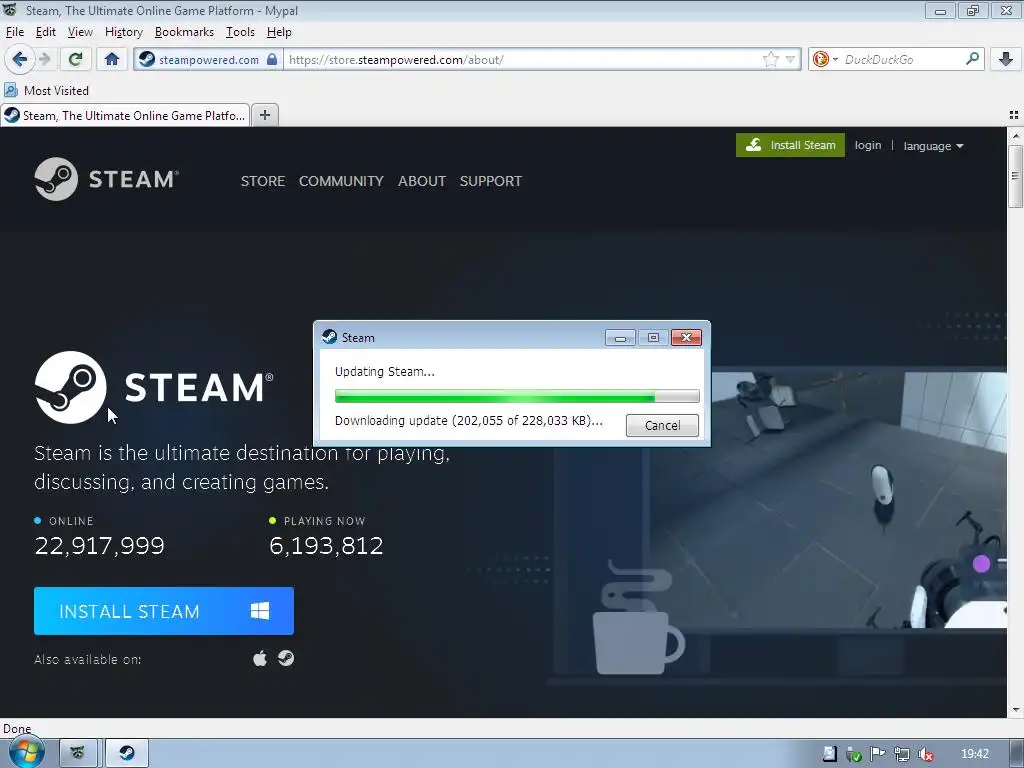This screenshot has width=1024, height=768.
Task: Click the Downloading update status text
Action: (468, 421)
